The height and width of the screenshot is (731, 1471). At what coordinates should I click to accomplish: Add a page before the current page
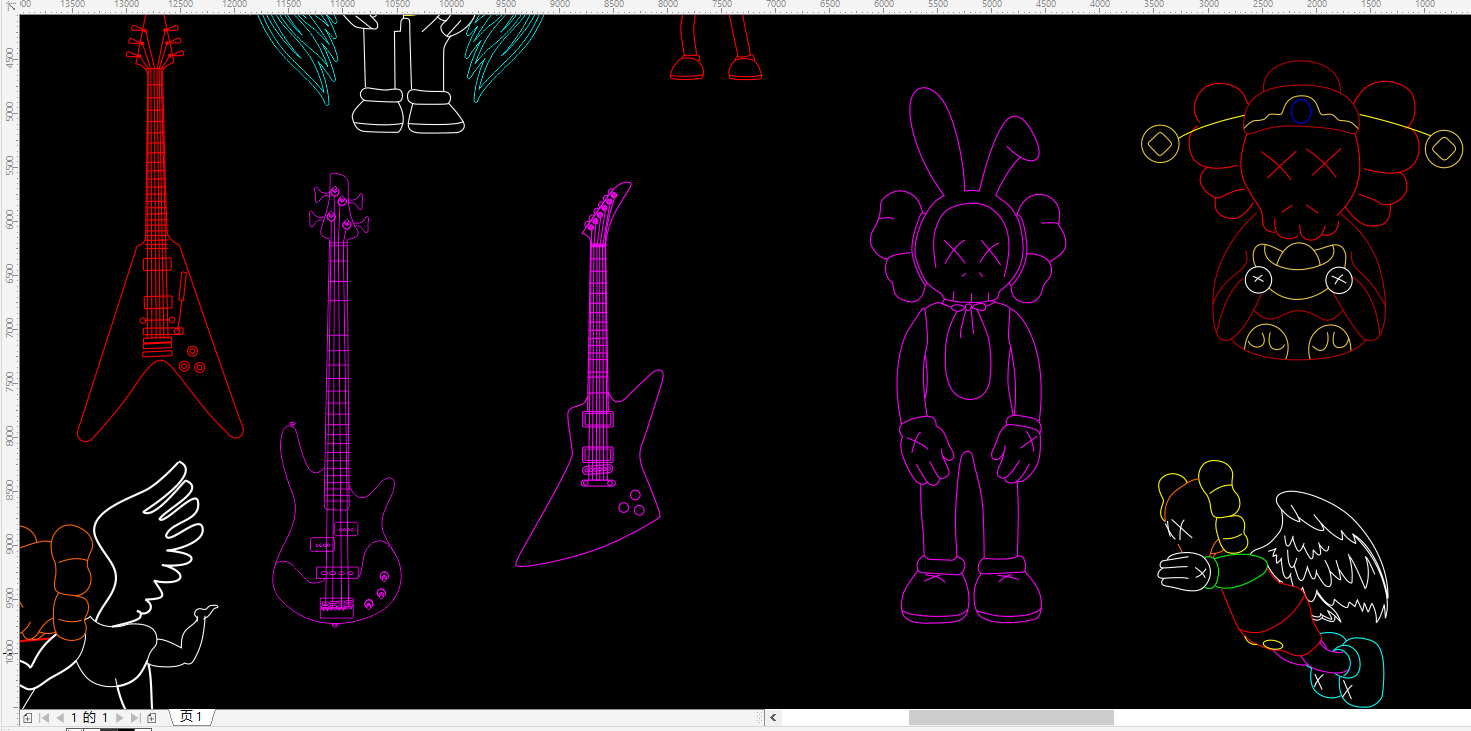[27, 718]
